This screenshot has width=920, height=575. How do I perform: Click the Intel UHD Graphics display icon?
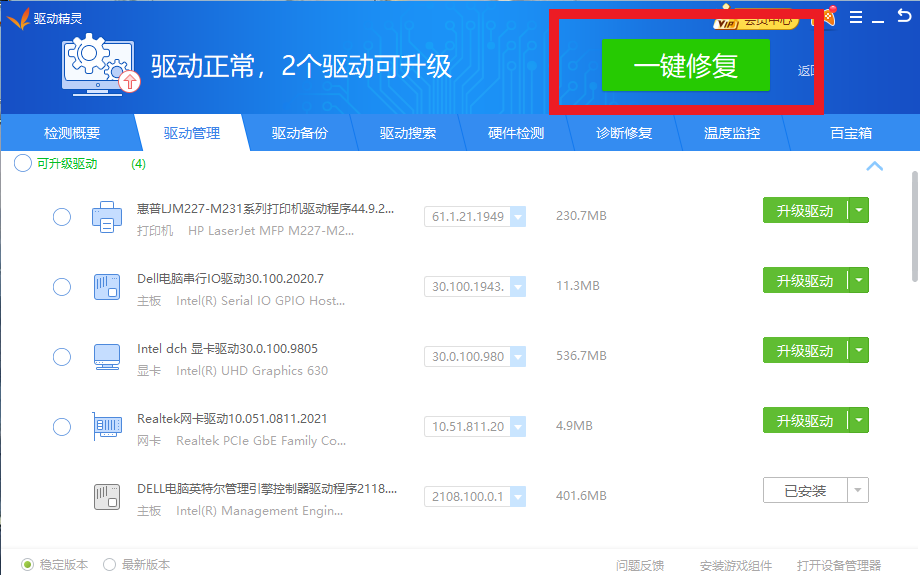pyautogui.click(x=107, y=357)
